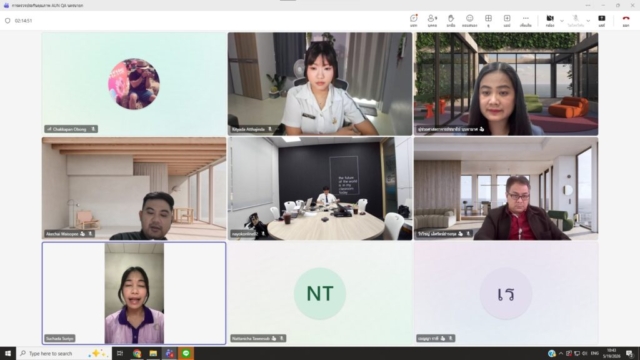Click mic icon on Chakkapan Obong label
The image size is (640, 360).
click(x=93, y=129)
